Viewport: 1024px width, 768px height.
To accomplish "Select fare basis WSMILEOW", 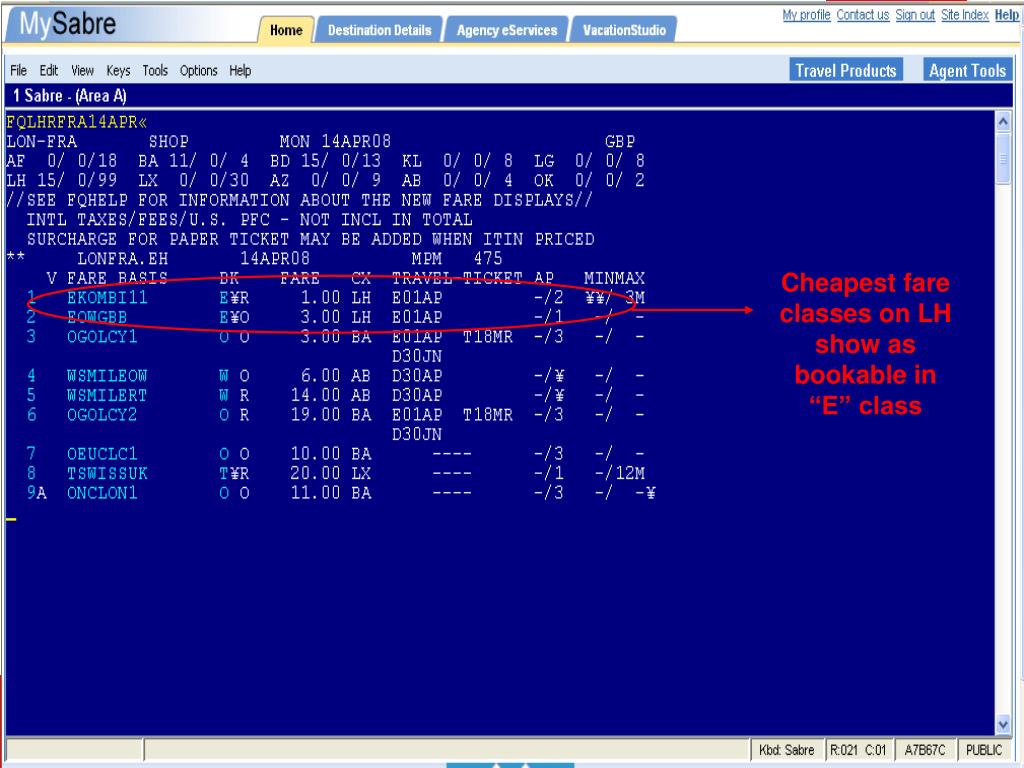I will [x=107, y=376].
